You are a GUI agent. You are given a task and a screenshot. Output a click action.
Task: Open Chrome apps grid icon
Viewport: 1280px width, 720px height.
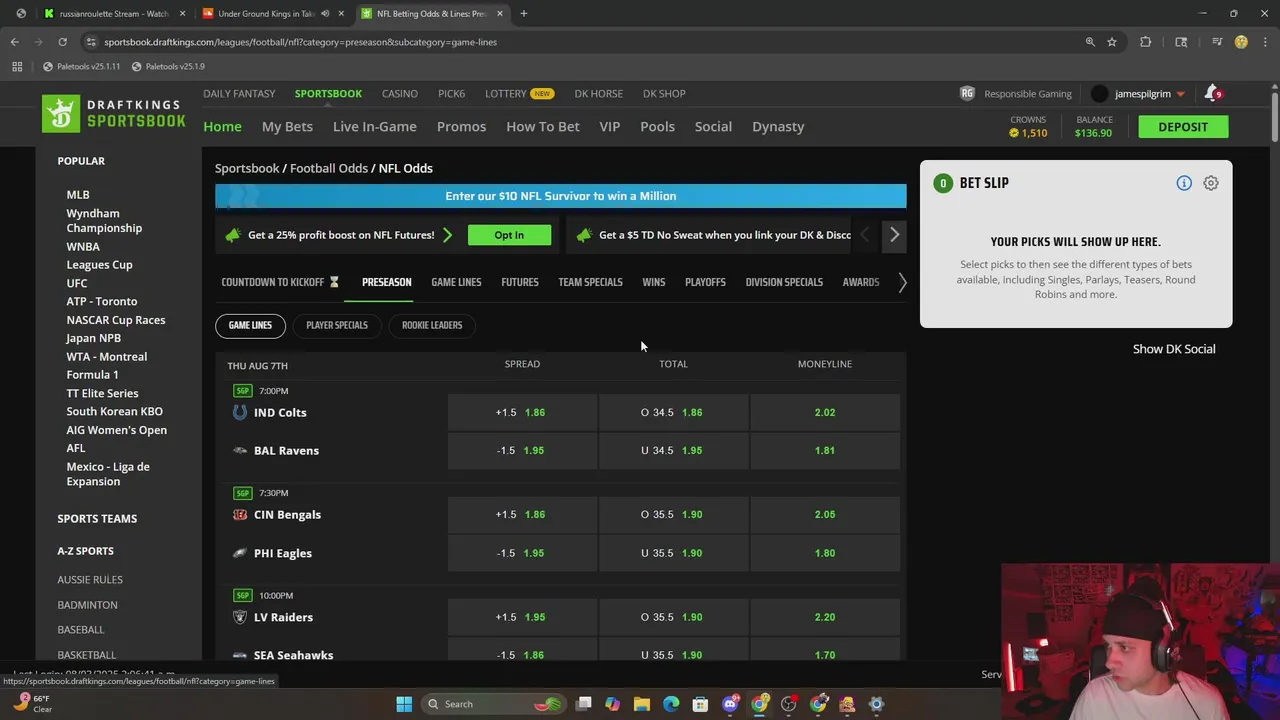(17, 66)
